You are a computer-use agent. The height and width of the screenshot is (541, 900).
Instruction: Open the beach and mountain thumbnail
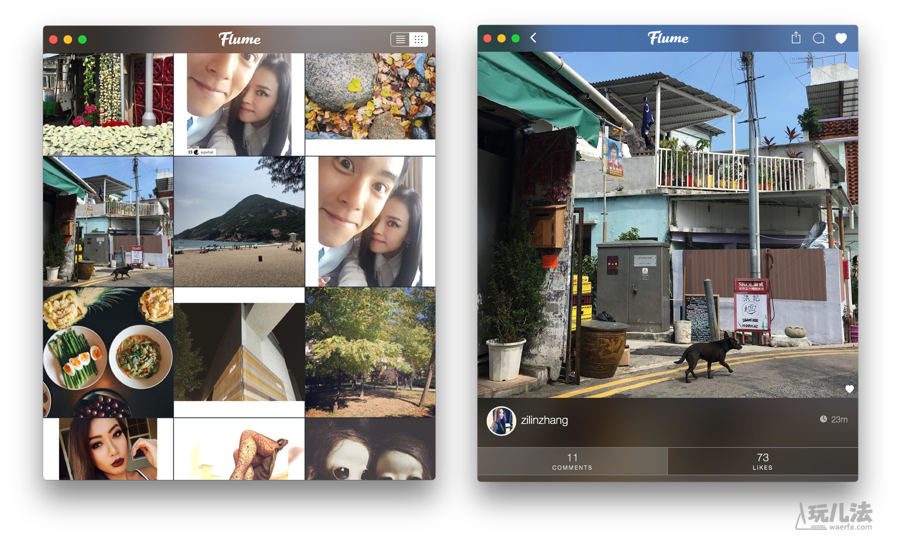tap(239, 222)
